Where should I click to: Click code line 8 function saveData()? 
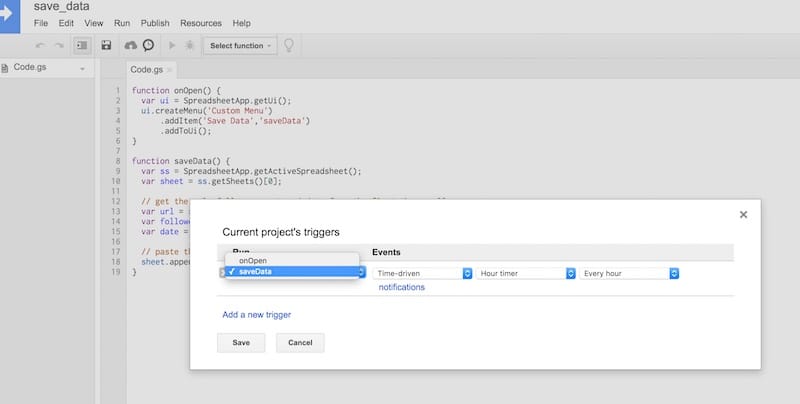[x=181, y=161]
